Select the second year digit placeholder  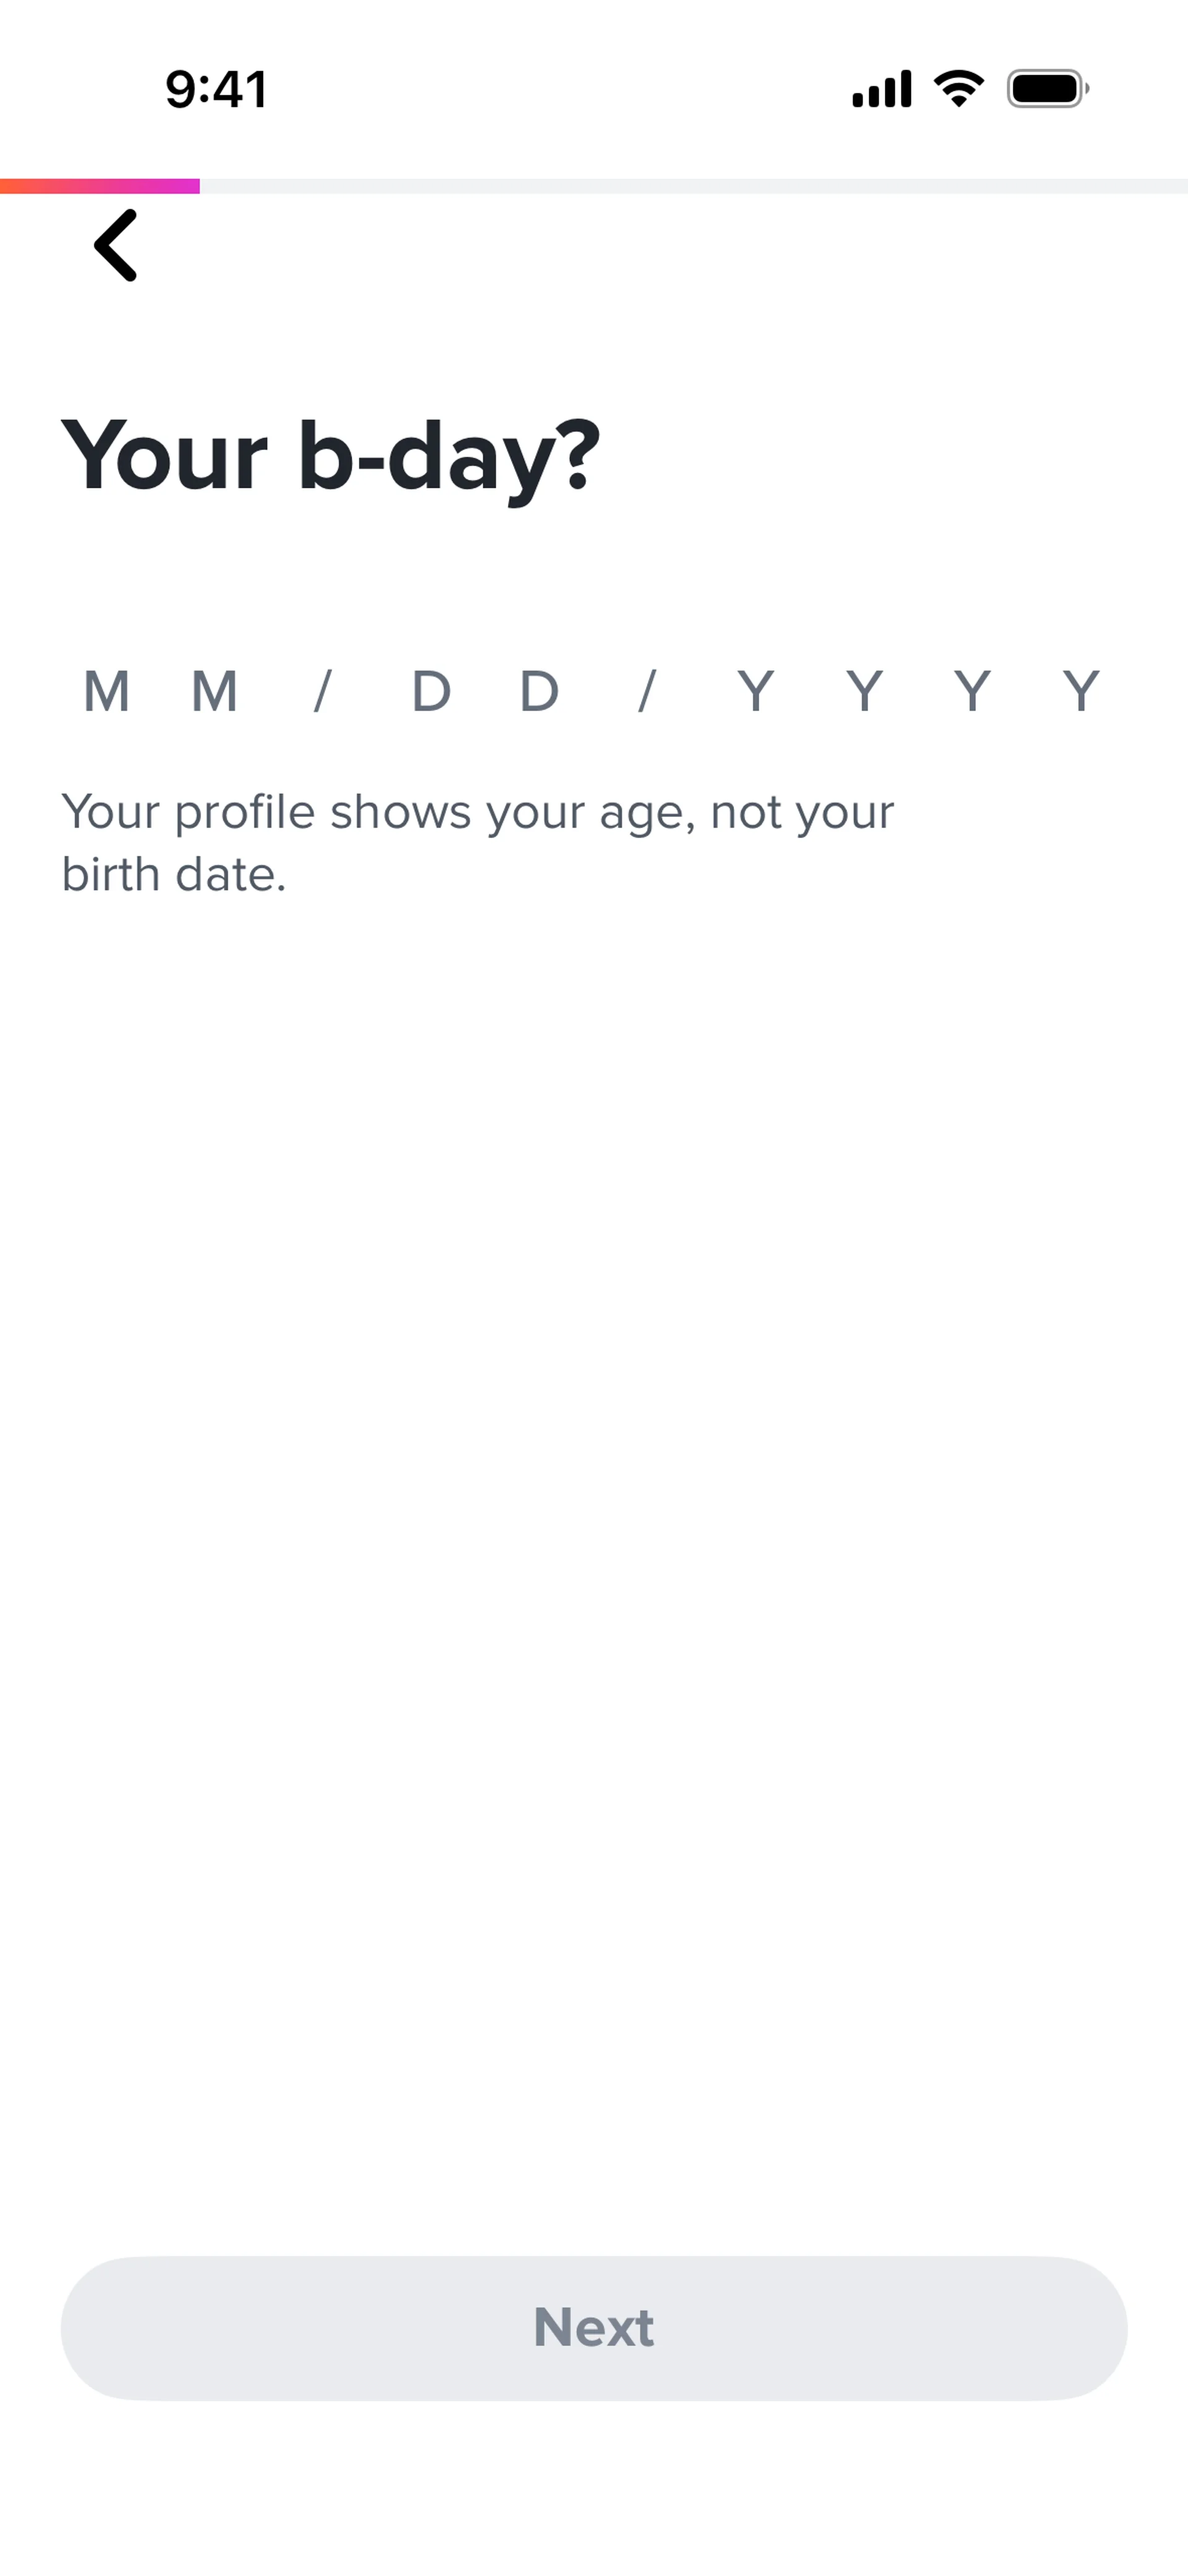pos(864,691)
